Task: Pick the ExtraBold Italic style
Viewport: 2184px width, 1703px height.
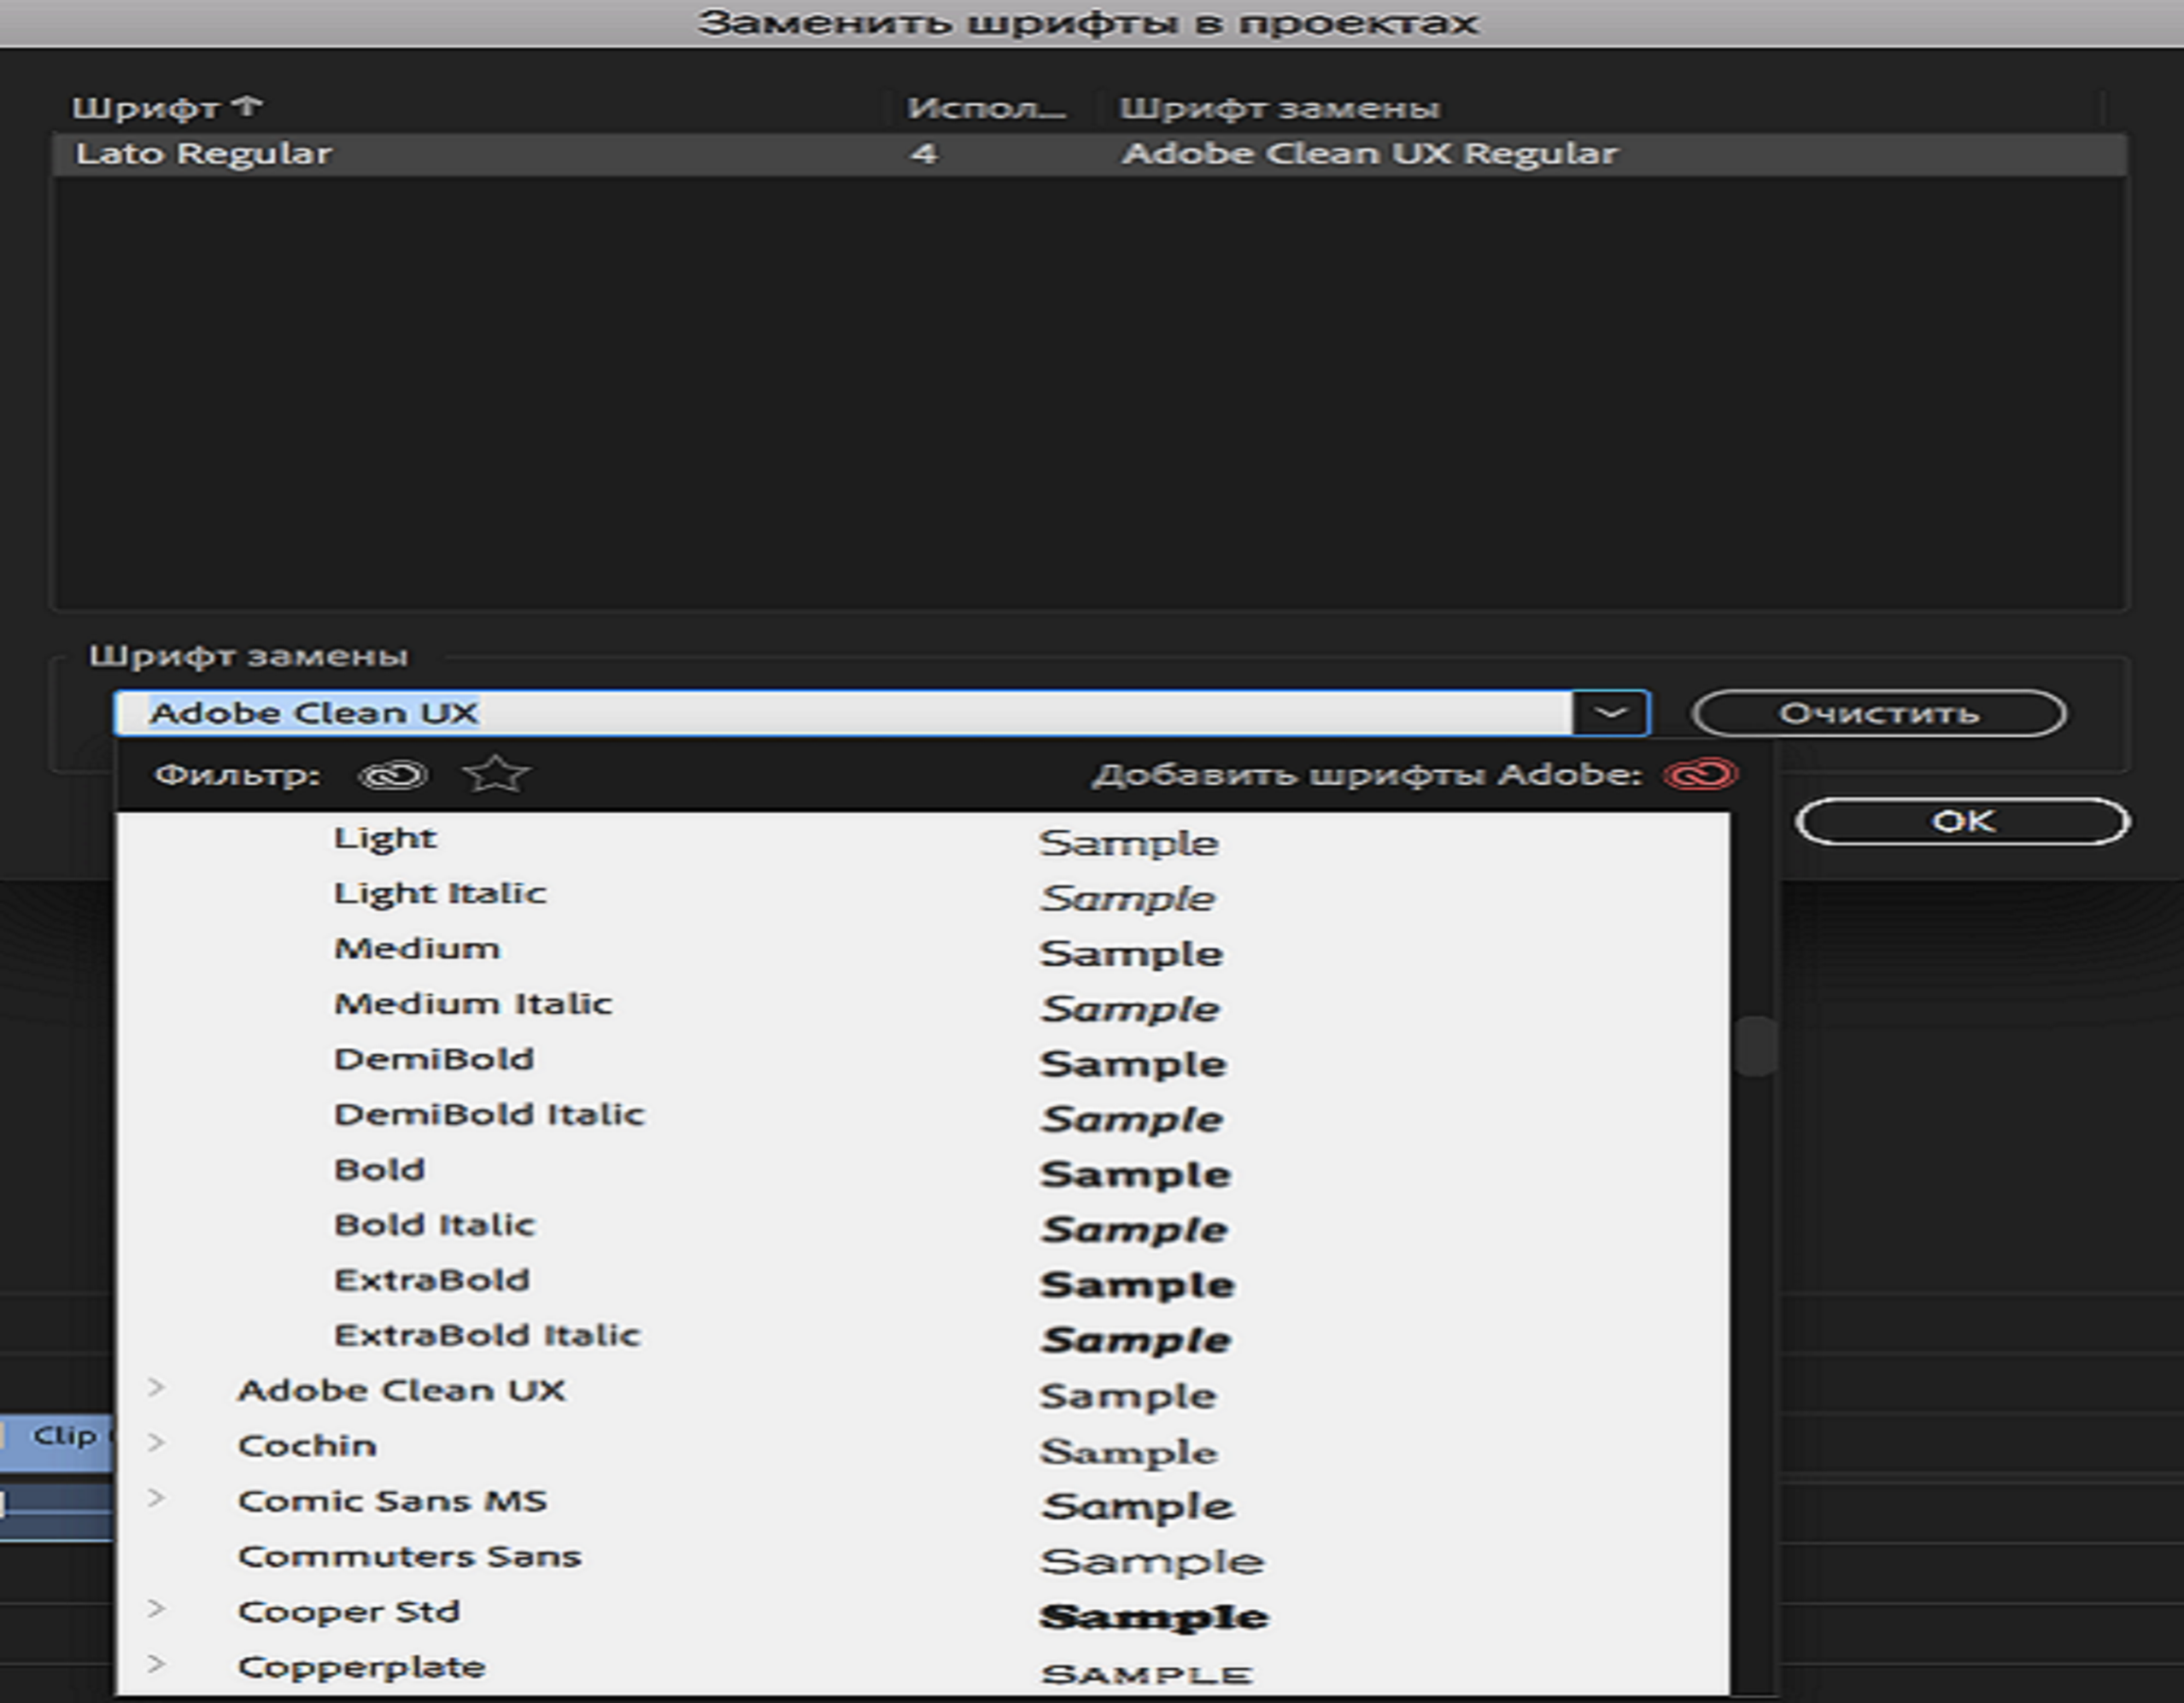Action: pos(487,1335)
